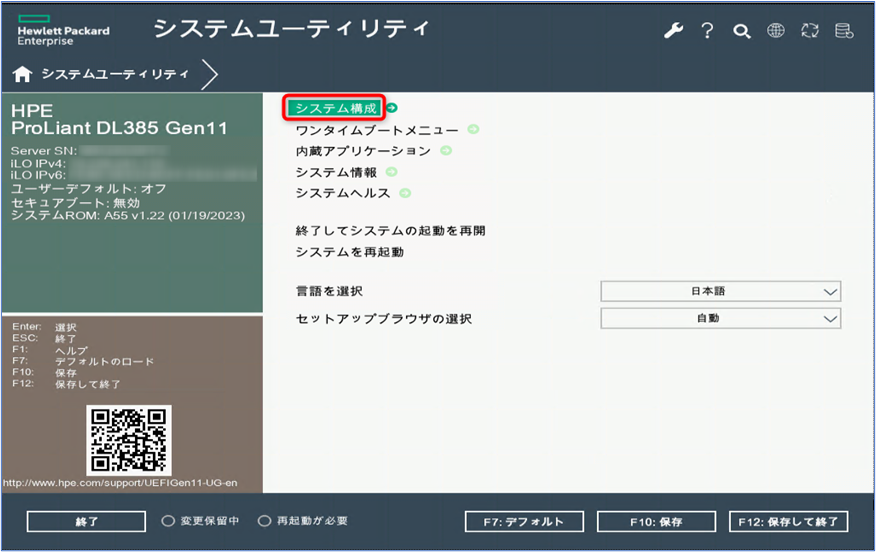
Task: Click the F12: 保存して終了 button
Action: point(788,522)
